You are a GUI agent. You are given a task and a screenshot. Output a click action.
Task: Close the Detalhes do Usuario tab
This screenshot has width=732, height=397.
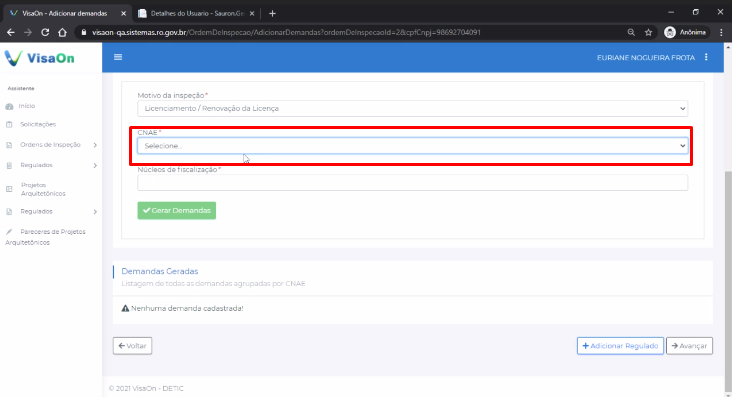point(252,14)
